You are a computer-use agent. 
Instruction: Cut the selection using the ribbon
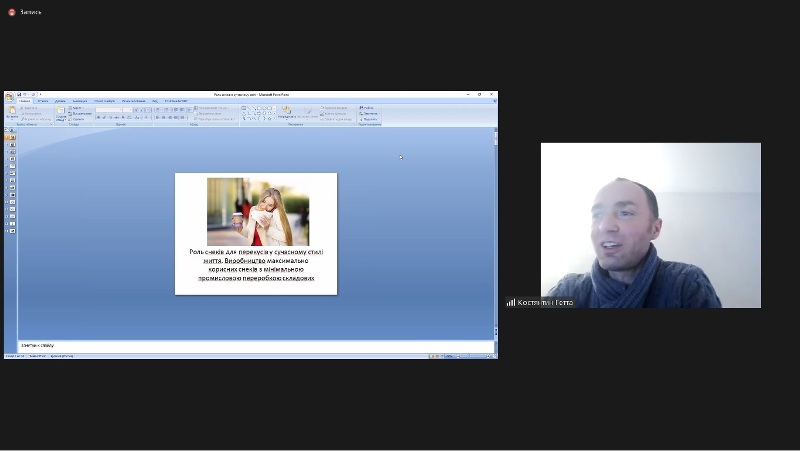pyautogui.click(x=29, y=108)
